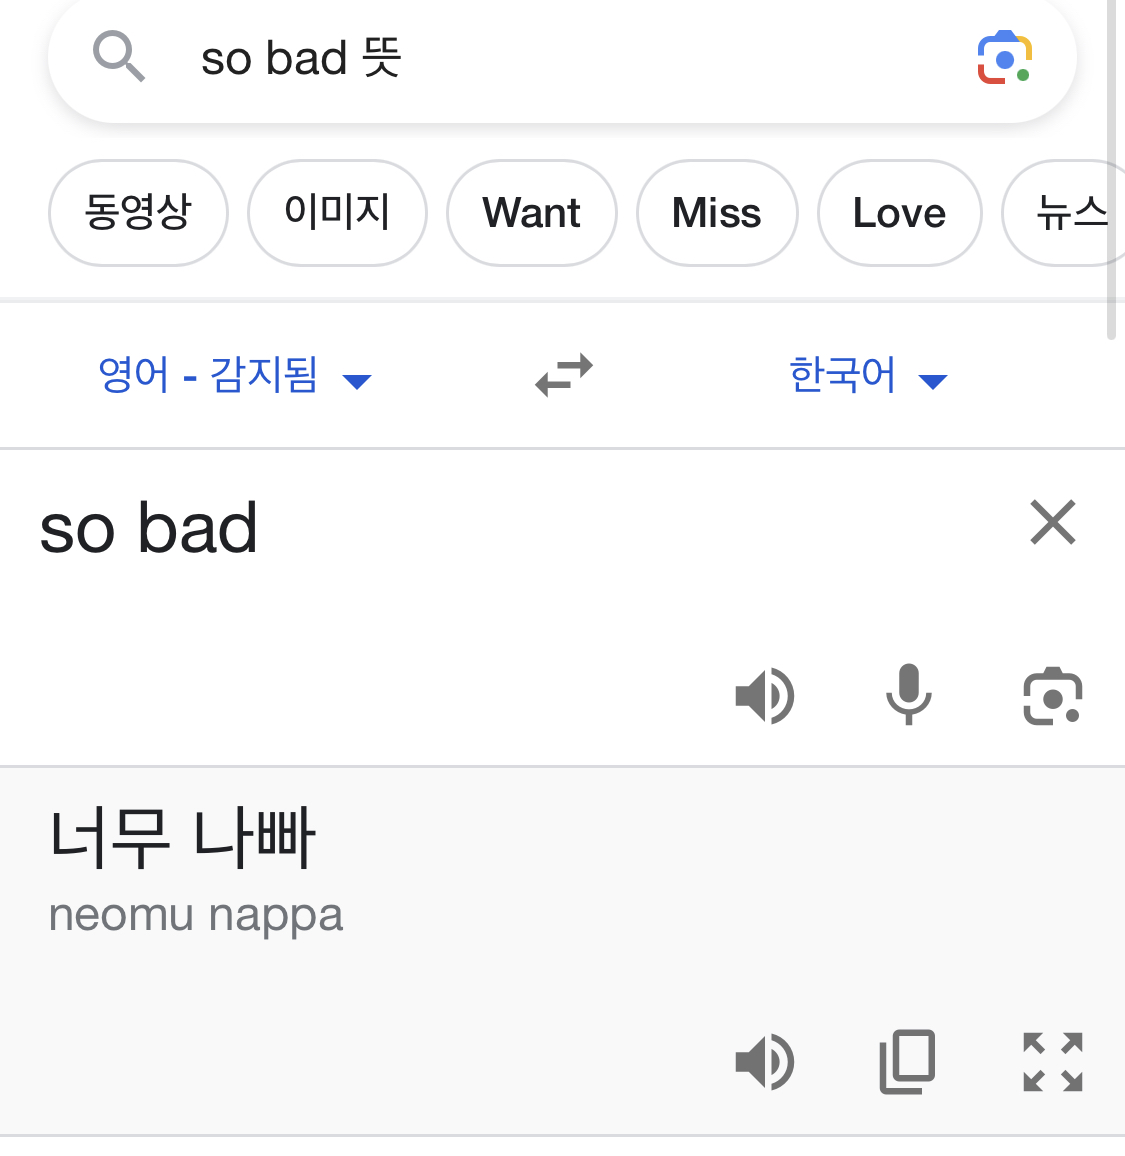Screen dimensions: 1125x1156
Task: Expand the translation to fullscreen view
Action: coord(1052,1062)
